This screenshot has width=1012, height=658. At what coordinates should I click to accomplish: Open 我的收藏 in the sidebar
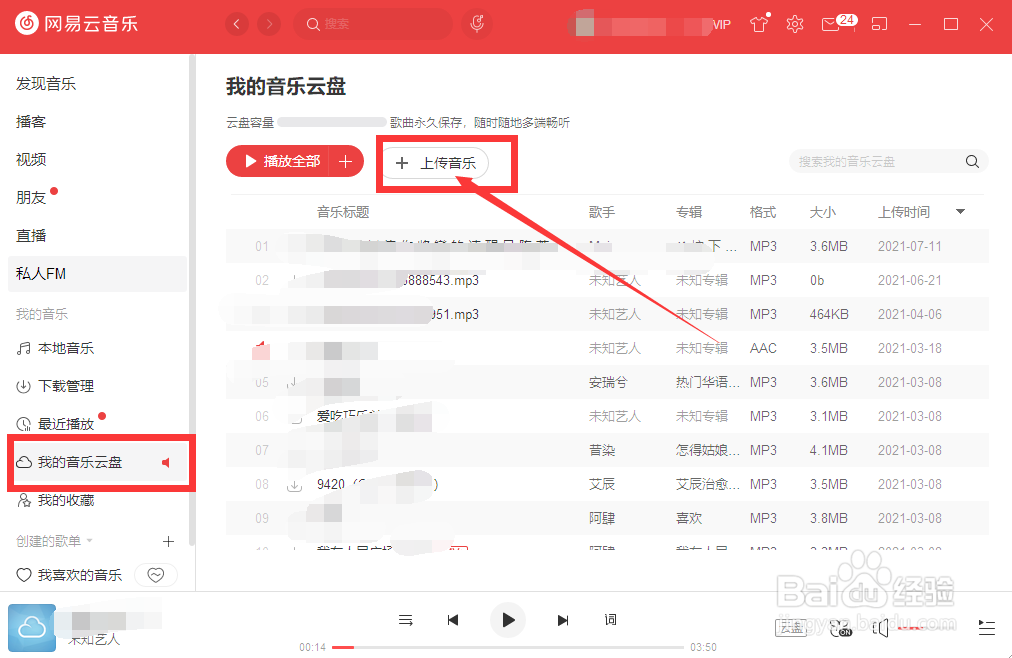(x=56, y=500)
